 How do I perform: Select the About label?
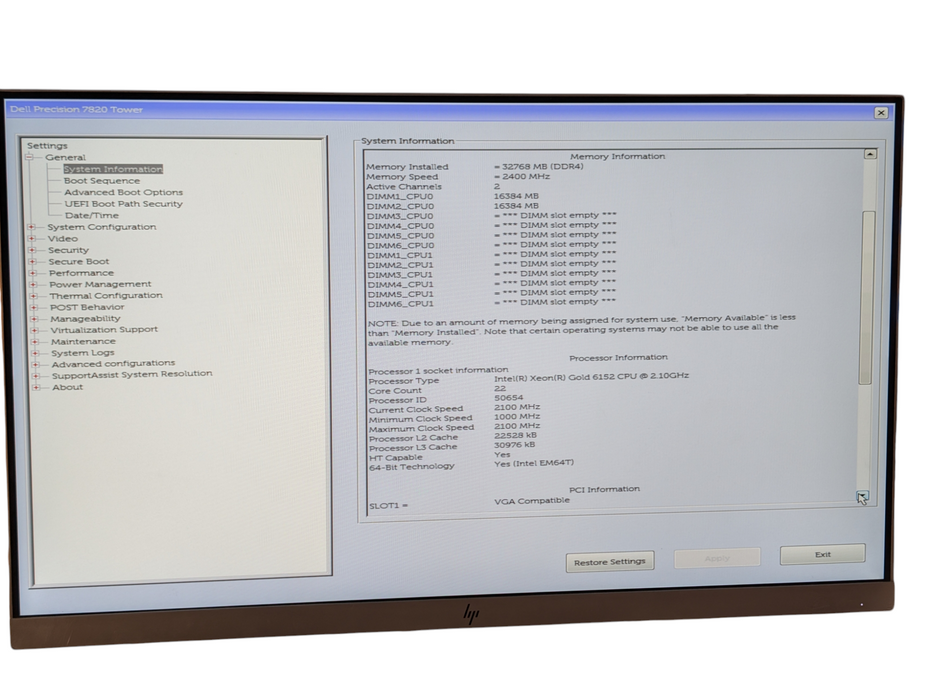point(68,387)
